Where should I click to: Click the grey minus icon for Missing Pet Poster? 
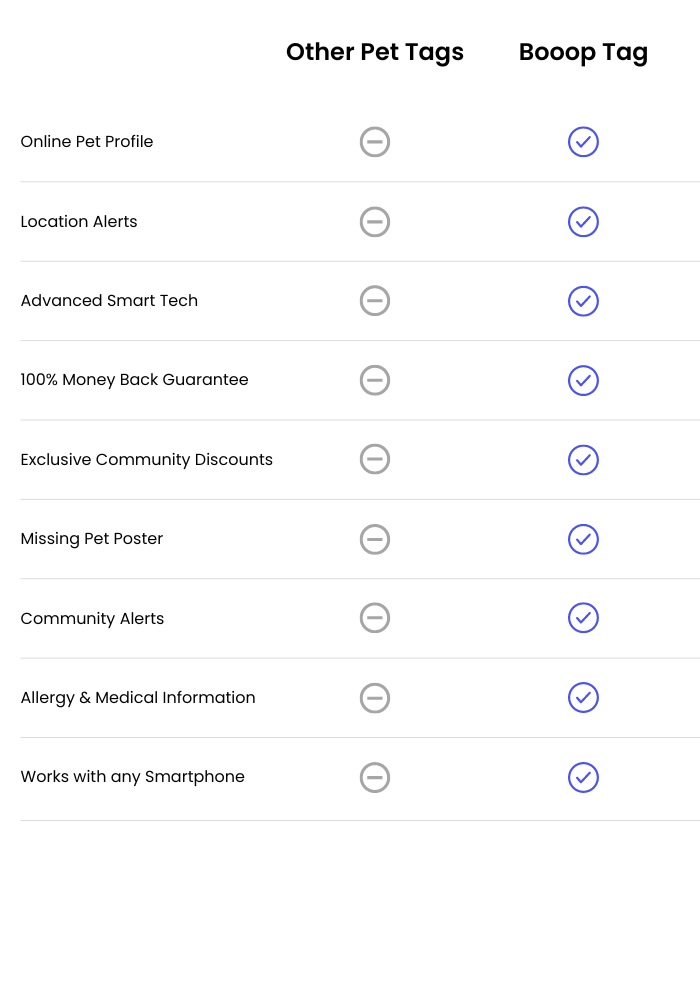coord(375,539)
